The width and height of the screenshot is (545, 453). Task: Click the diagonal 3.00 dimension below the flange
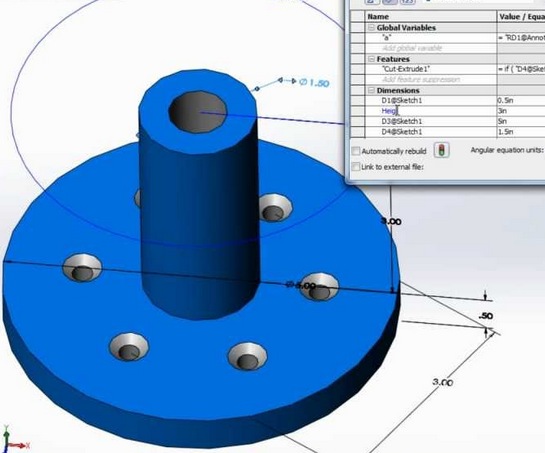click(443, 382)
